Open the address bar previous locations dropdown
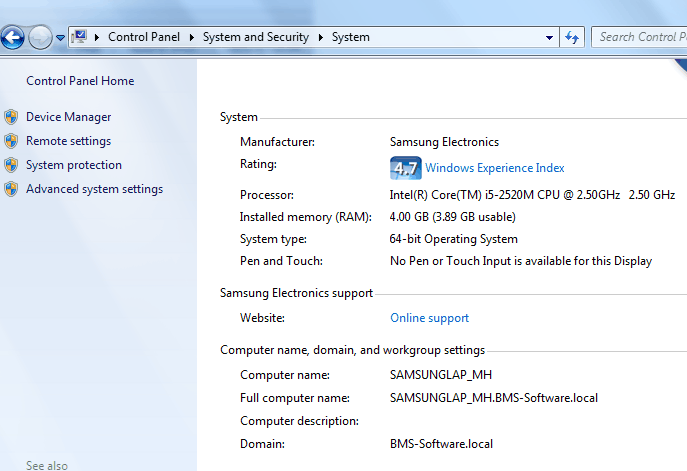This screenshot has width=687, height=471. tap(550, 37)
